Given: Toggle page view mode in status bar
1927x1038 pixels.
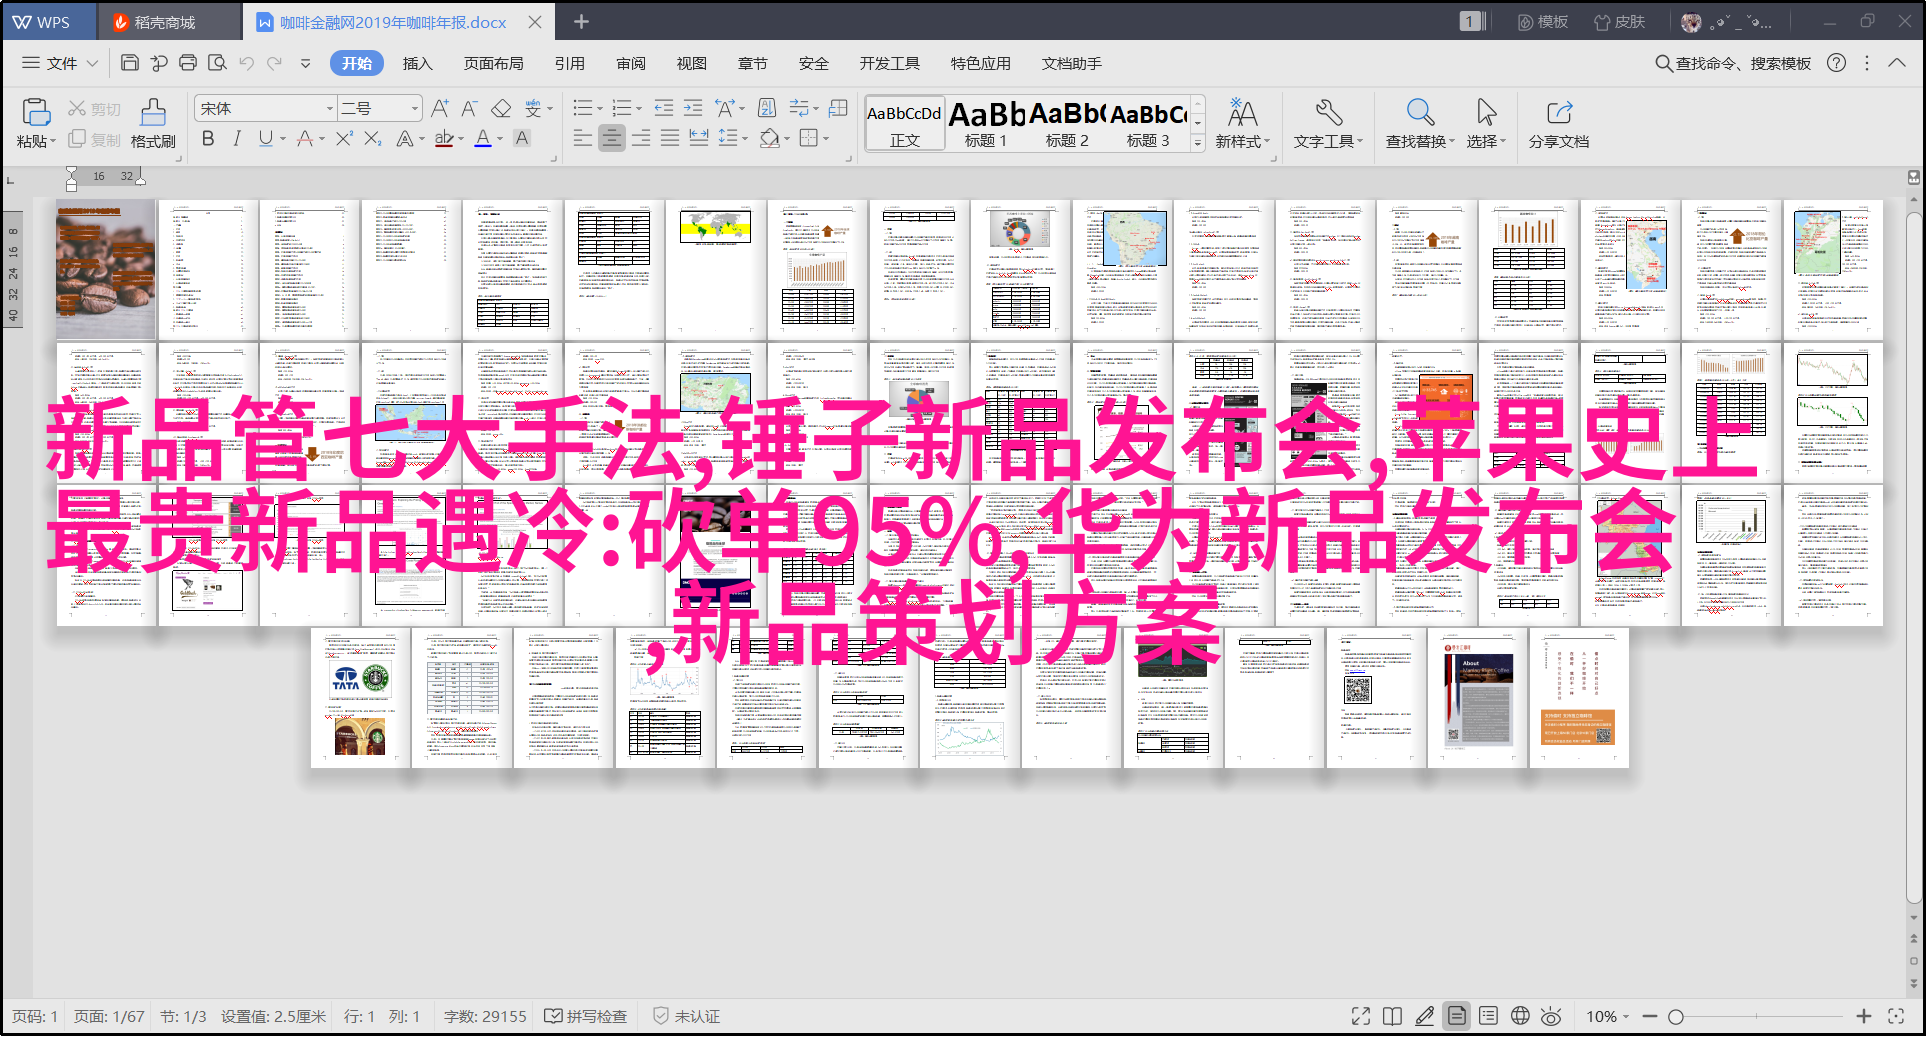Looking at the screenshot, I should click(1457, 1016).
